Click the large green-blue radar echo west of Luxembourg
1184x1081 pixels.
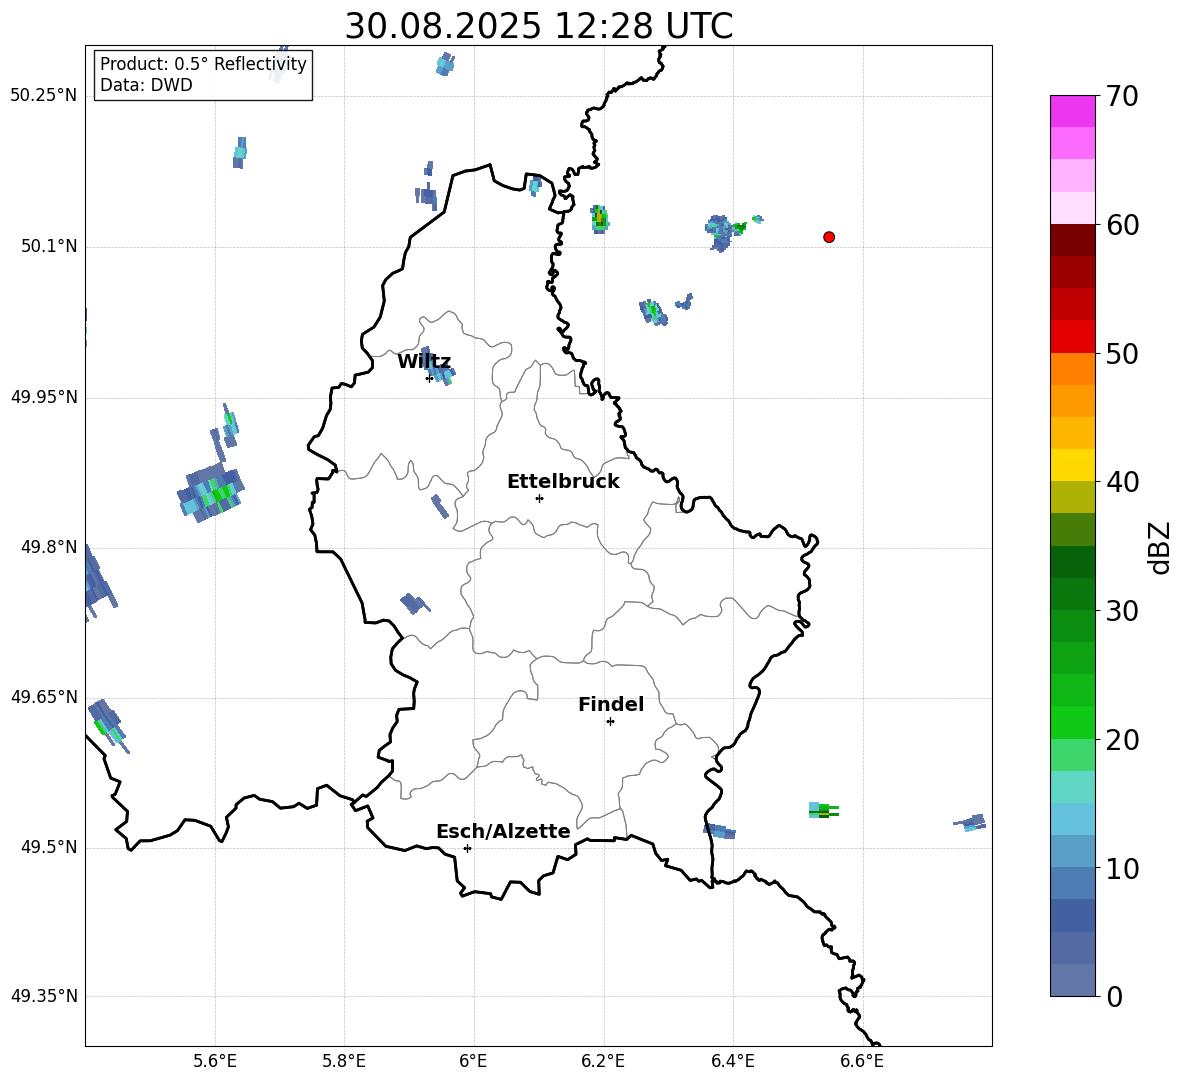(x=212, y=491)
